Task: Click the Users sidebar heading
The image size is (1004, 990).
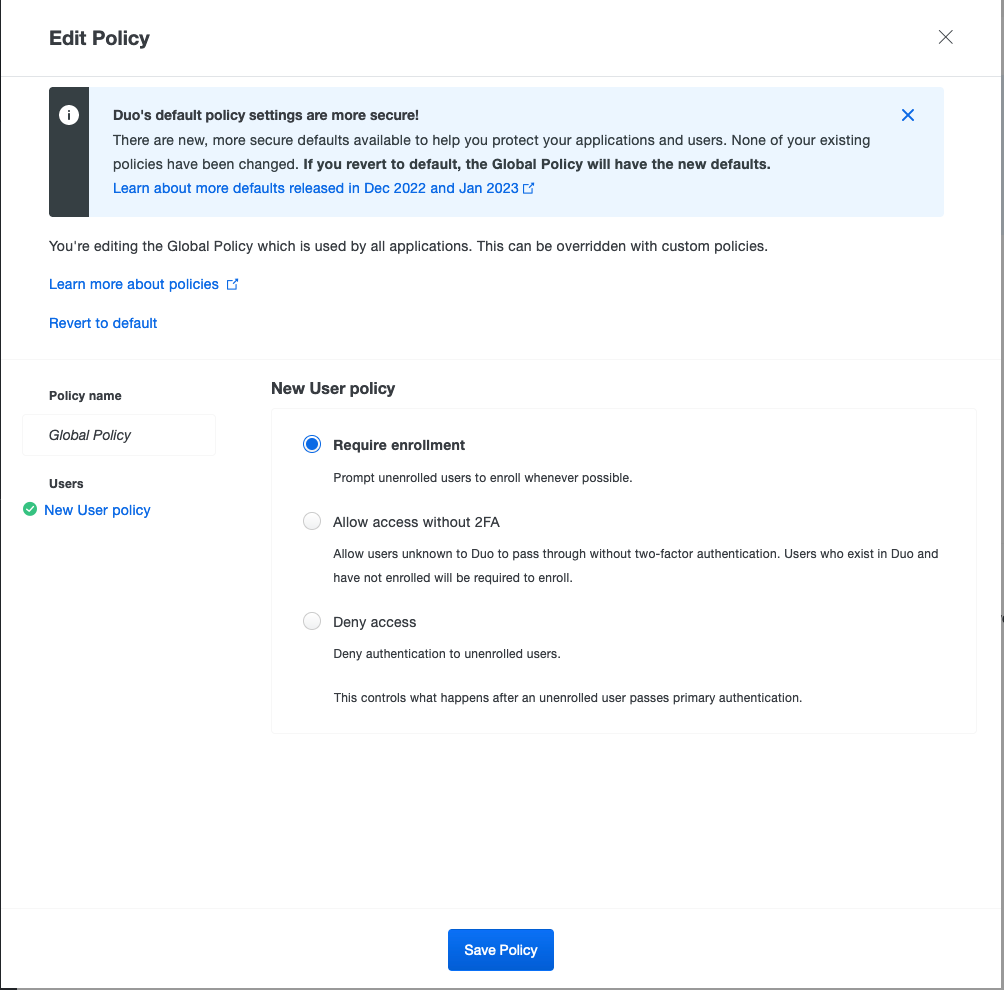Action: [x=66, y=483]
